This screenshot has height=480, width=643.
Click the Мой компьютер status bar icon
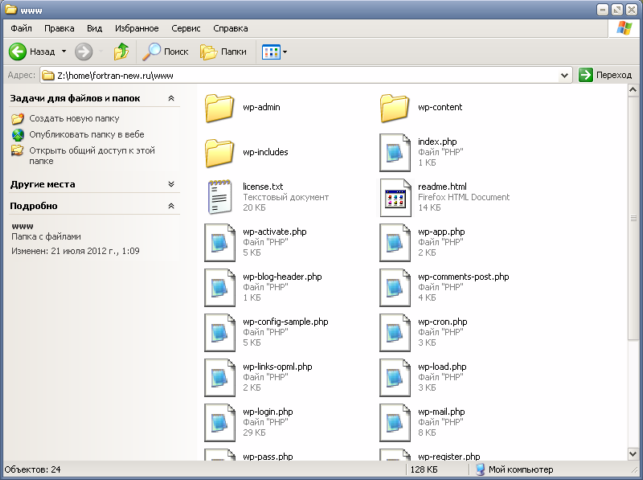[480, 469]
